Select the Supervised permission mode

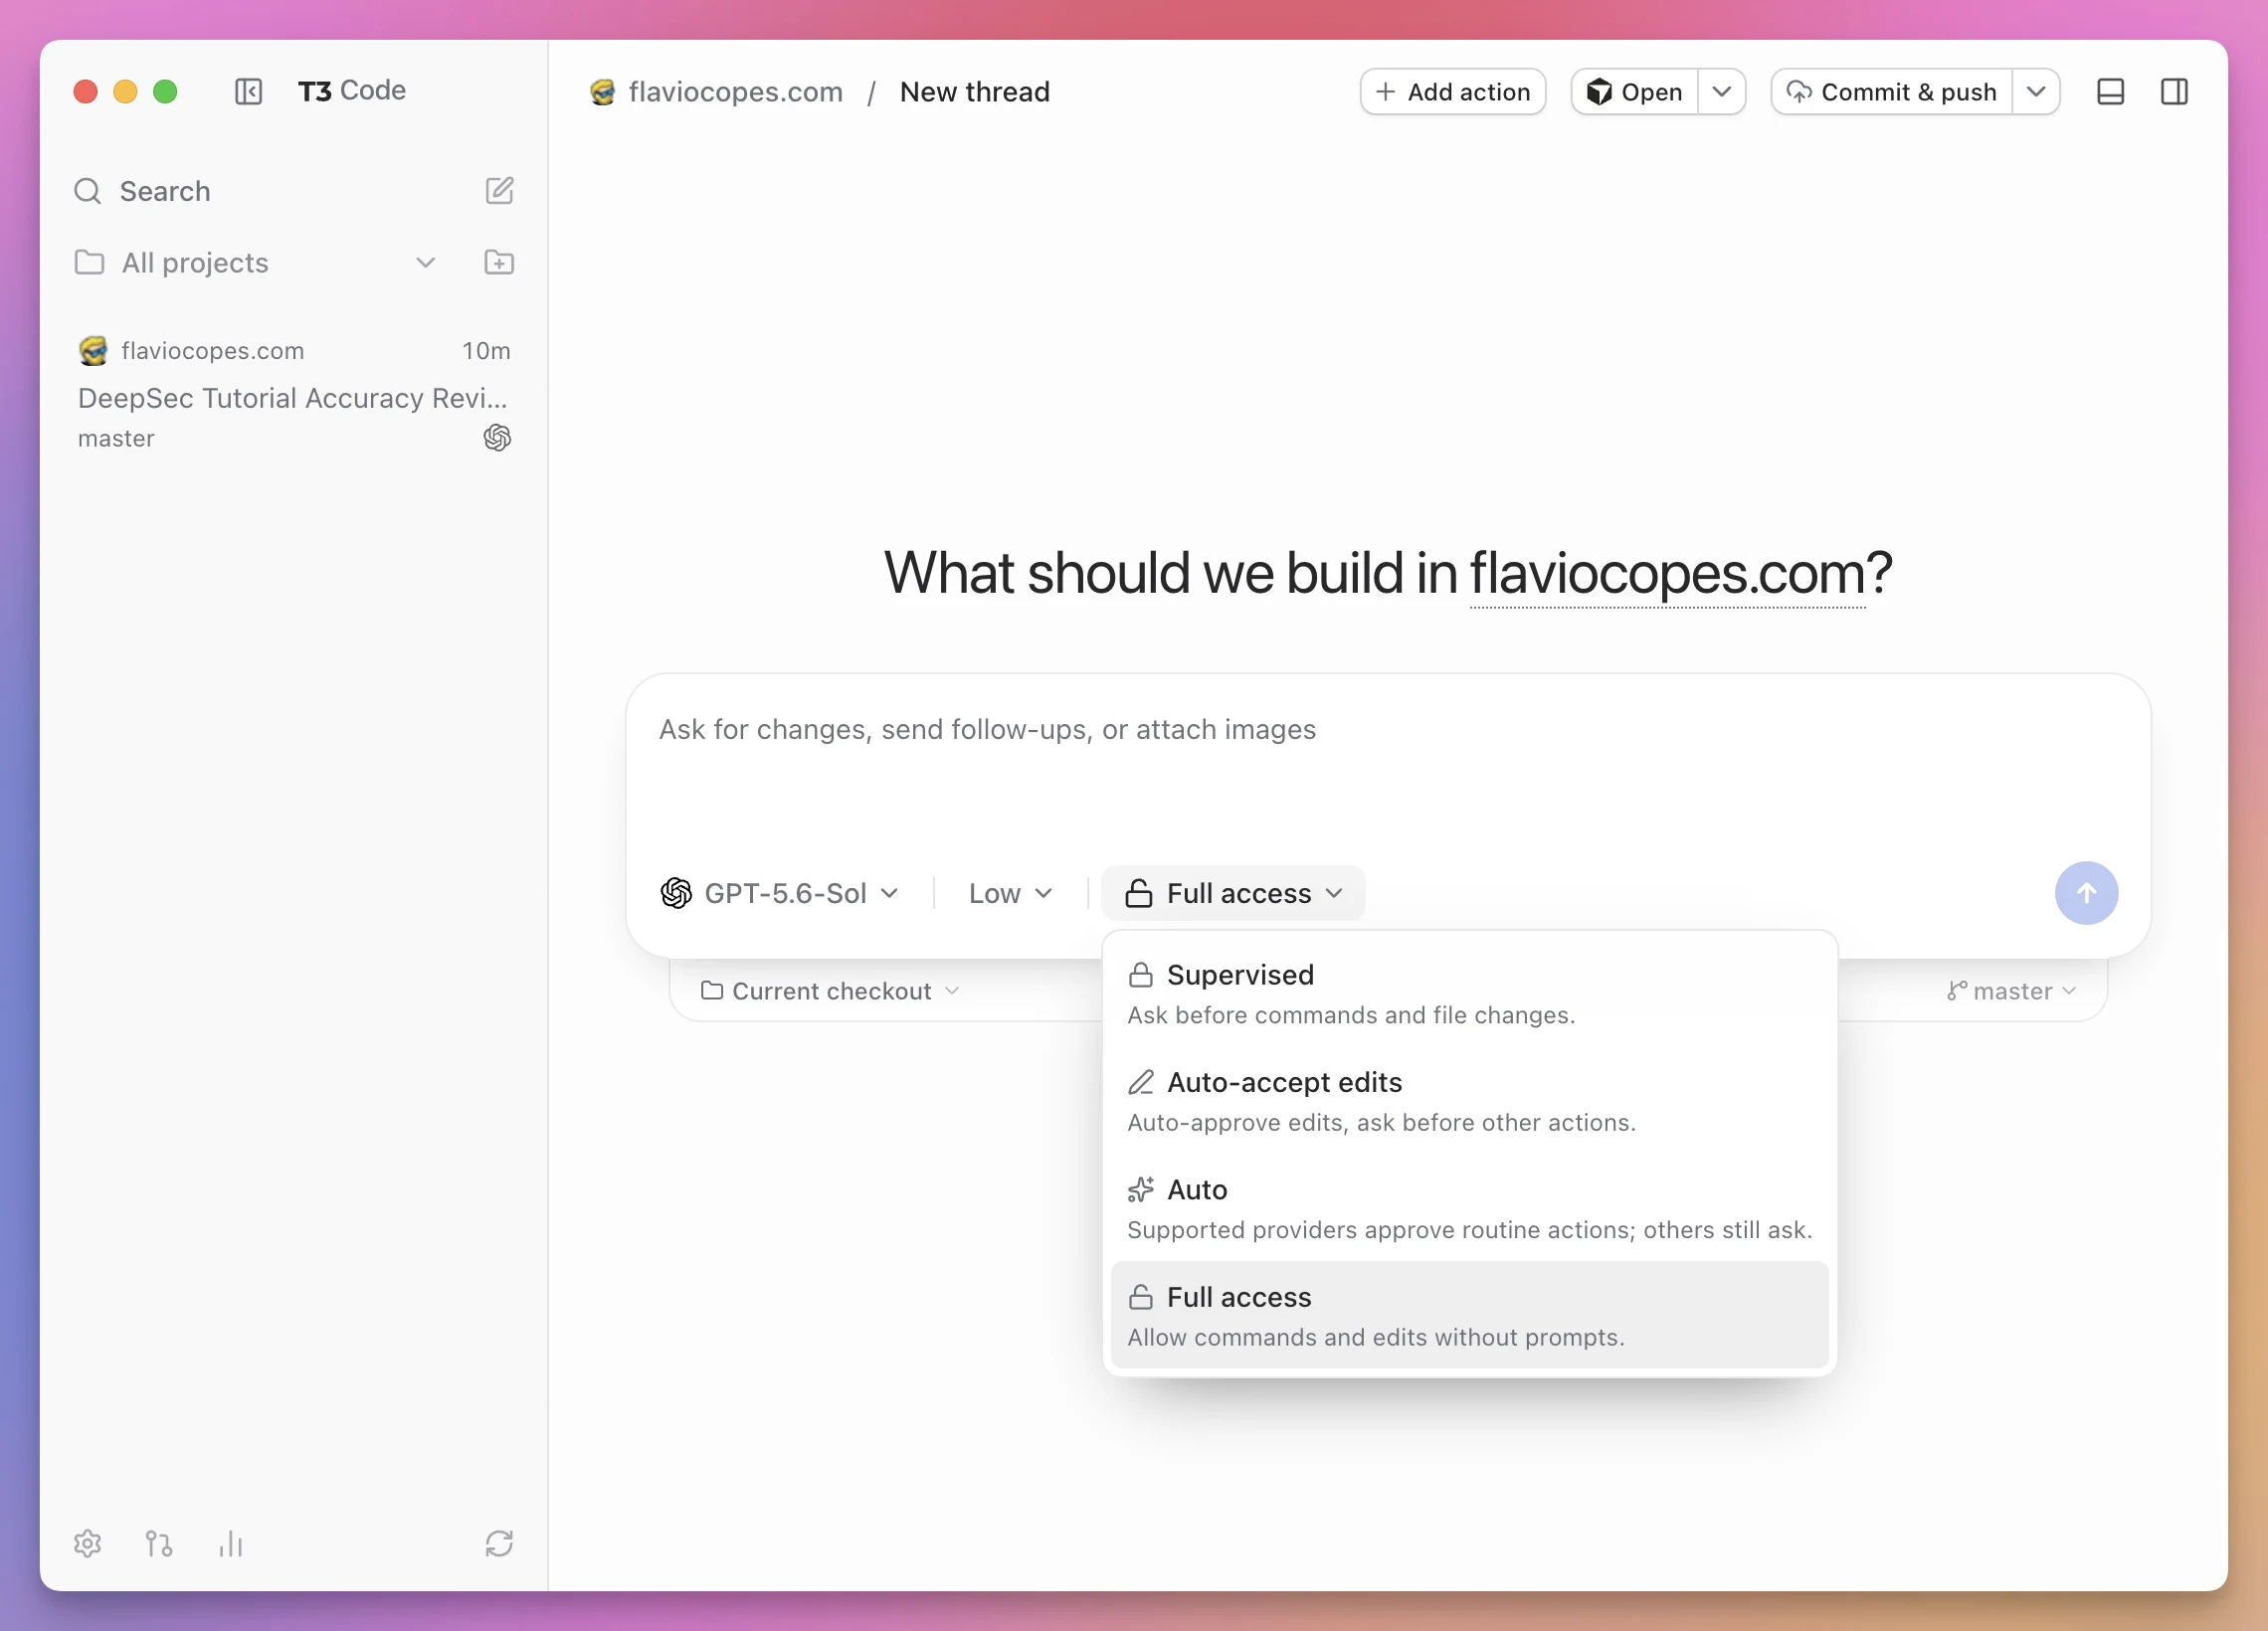[x=1469, y=993]
